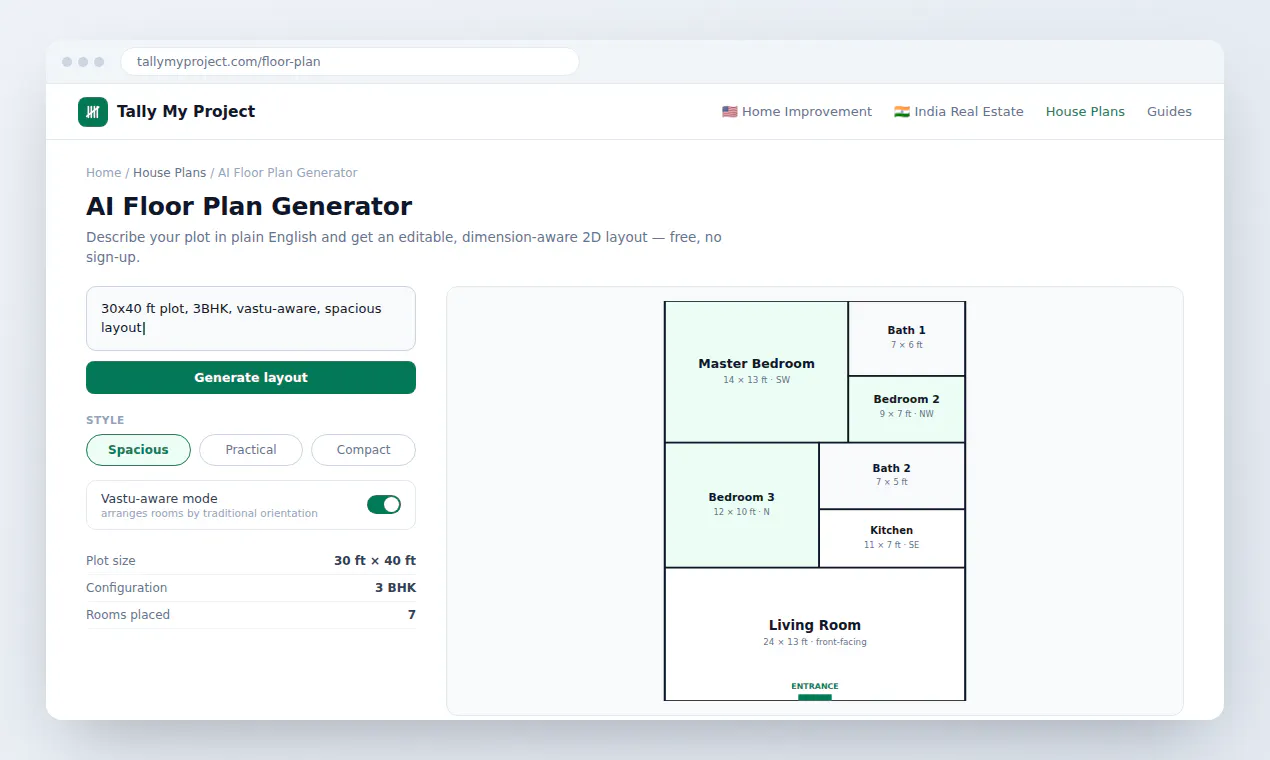Viewport: 1270px width, 760px height.
Task: Select the Master Bedroom room in plan
Action: click(x=756, y=372)
